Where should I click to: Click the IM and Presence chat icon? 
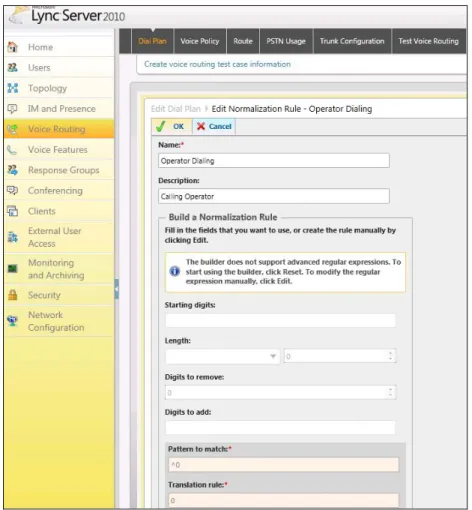(x=12, y=109)
